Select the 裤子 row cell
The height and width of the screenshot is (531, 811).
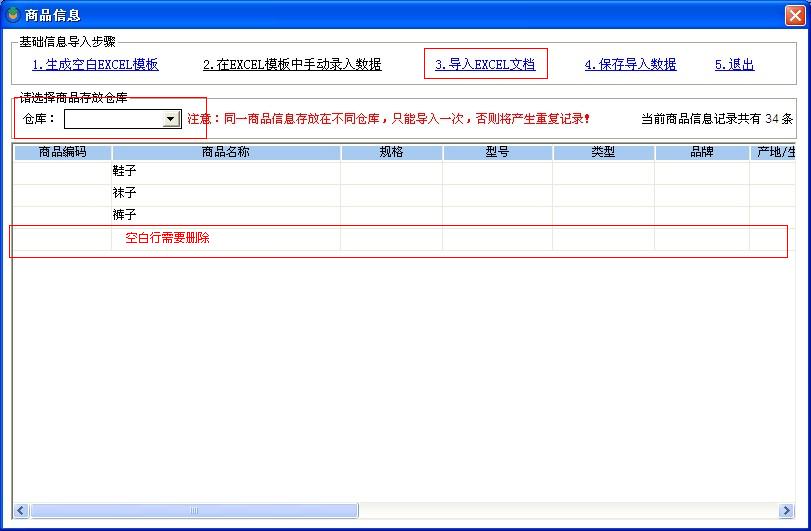226,215
